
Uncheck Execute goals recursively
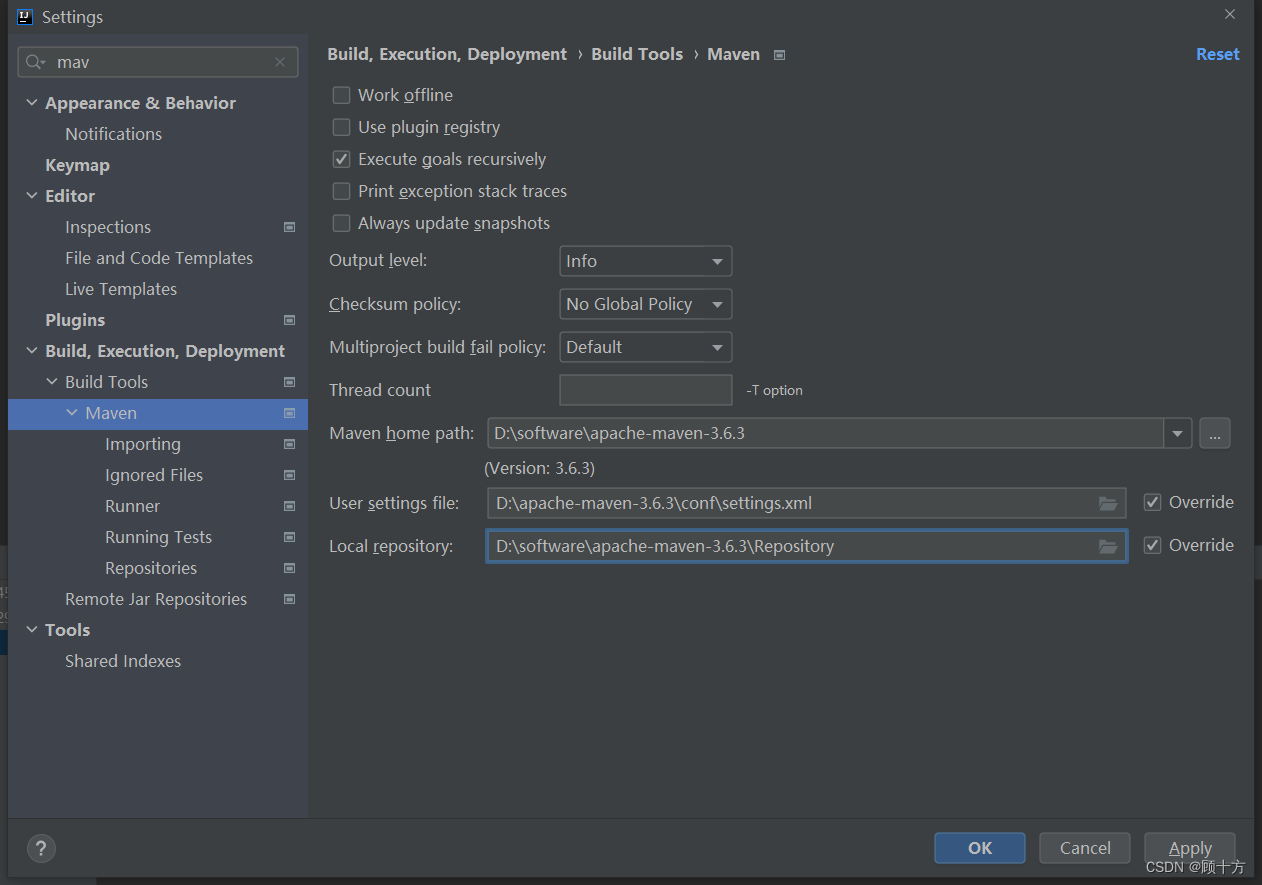coord(342,159)
